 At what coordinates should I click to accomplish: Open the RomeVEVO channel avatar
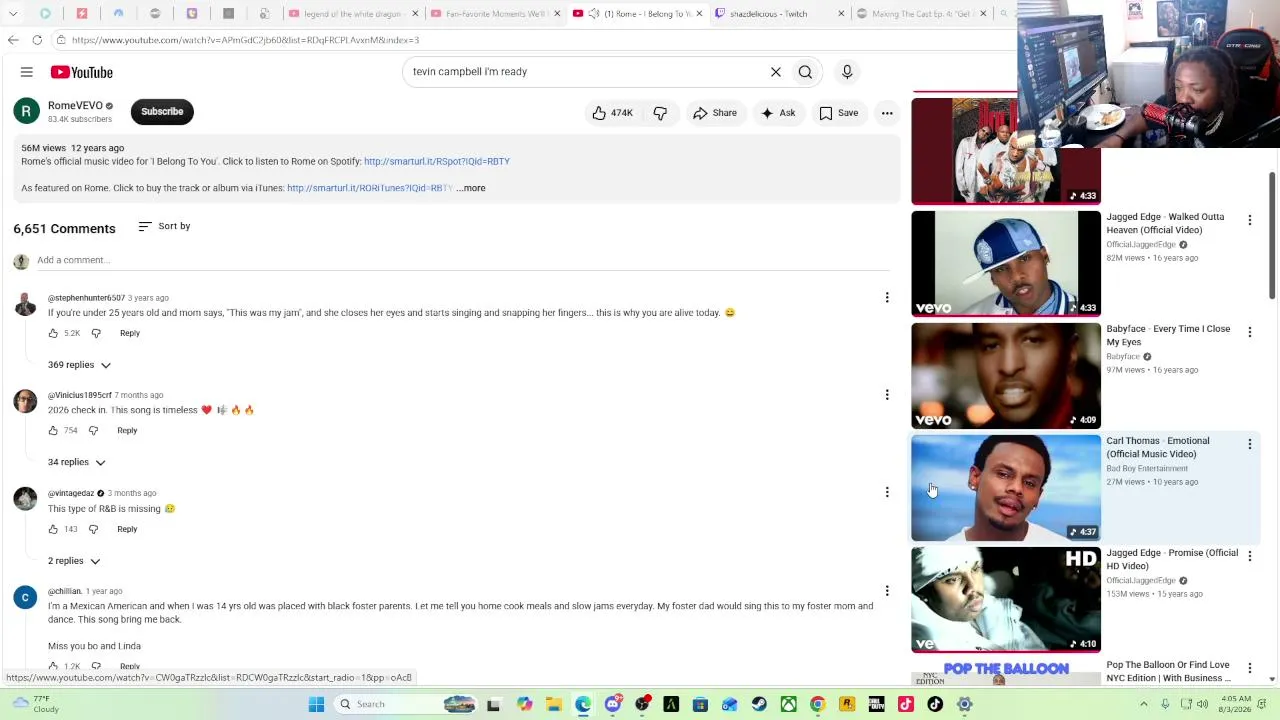pos(27,111)
